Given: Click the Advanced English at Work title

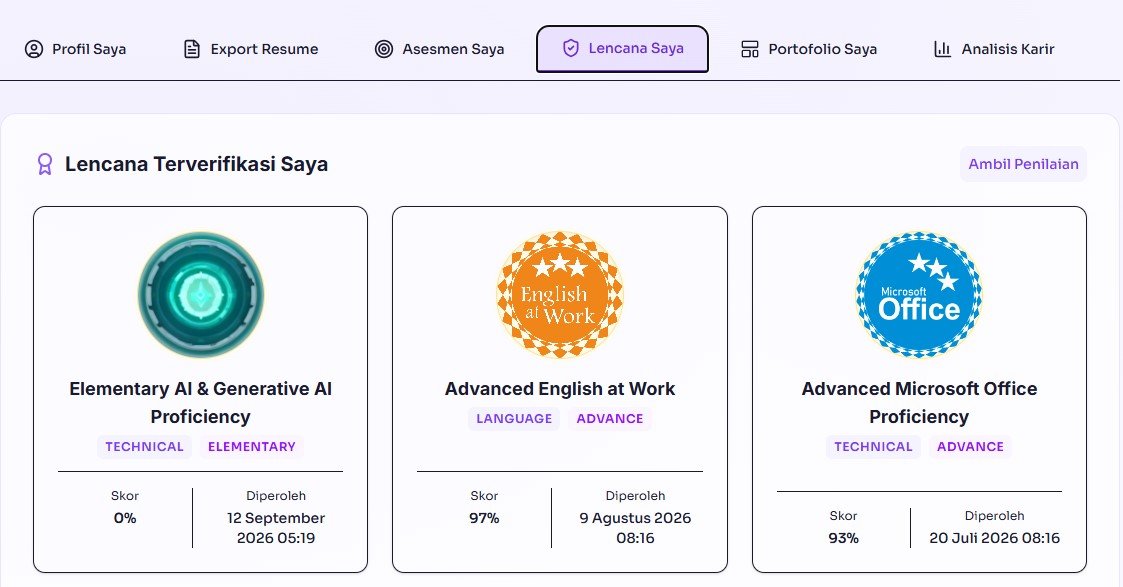Looking at the screenshot, I should [x=560, y=389].
